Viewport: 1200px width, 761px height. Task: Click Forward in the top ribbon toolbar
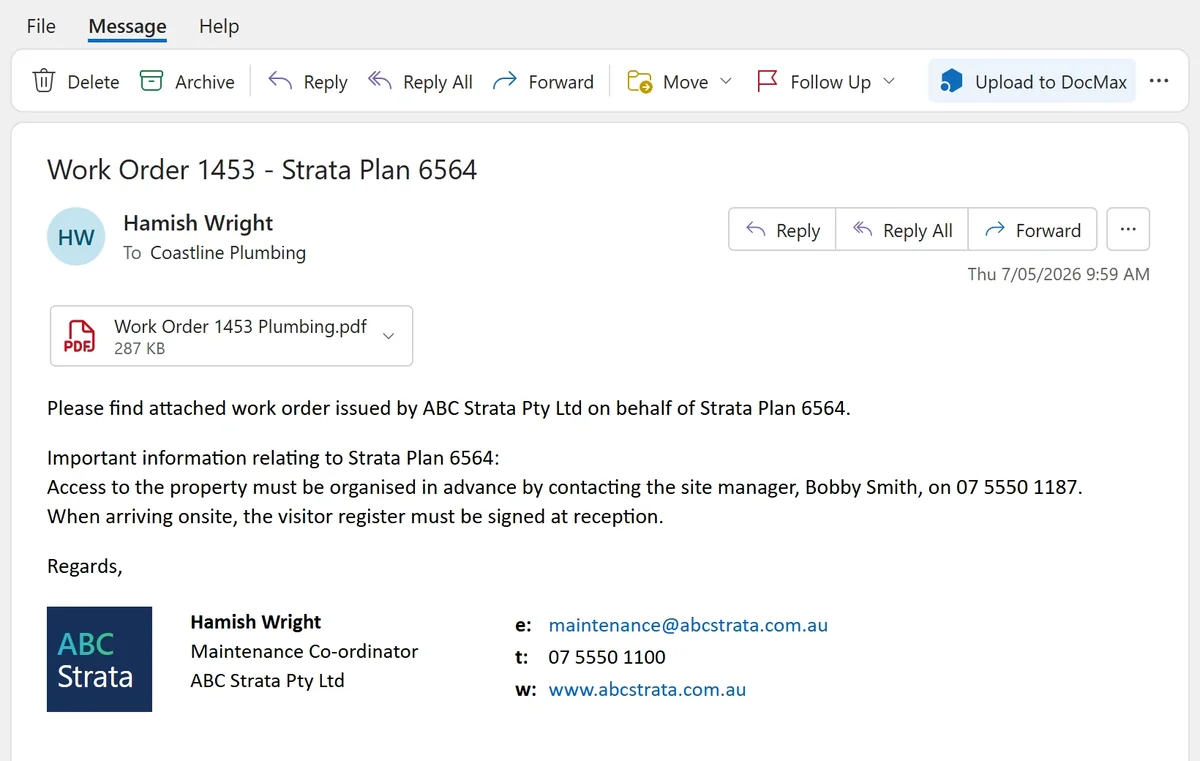click(544, 82)
